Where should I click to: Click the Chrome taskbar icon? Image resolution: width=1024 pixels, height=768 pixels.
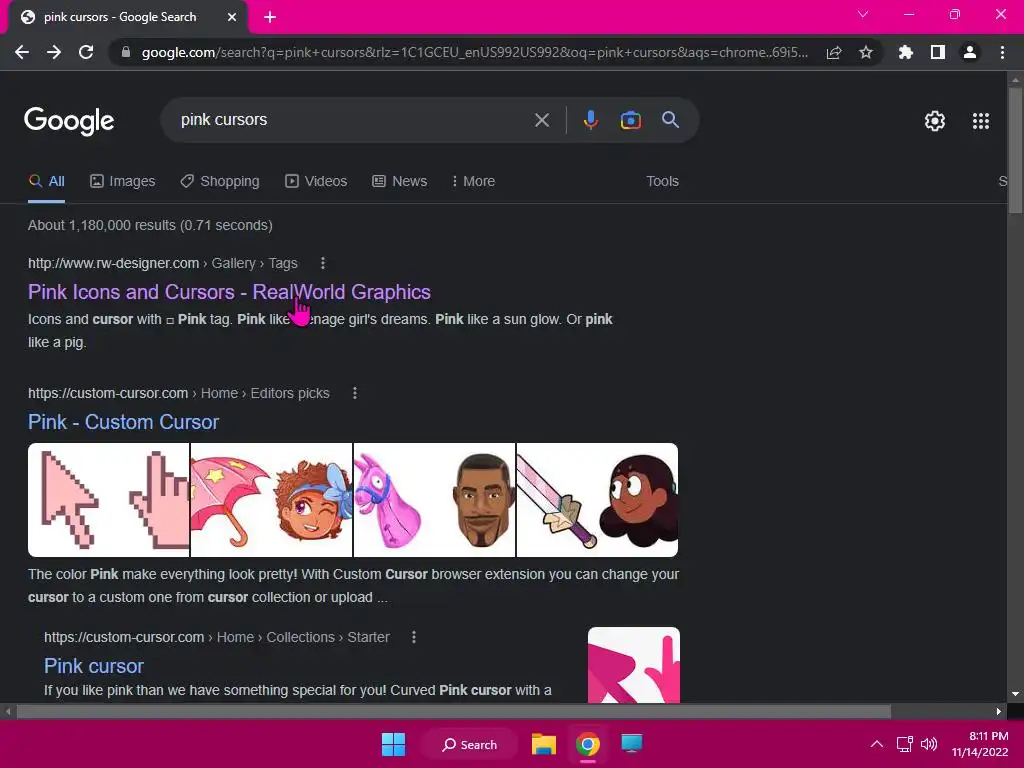(x=587, y=744)
